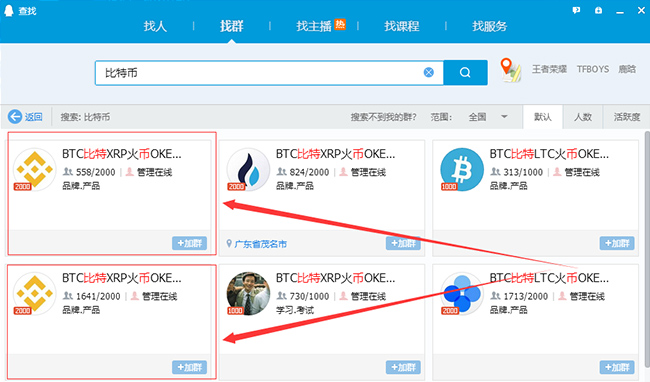650x382 pixels.
Task: Open blue clover avatar of 1713/2000 group
Action: tap(462, 293)
